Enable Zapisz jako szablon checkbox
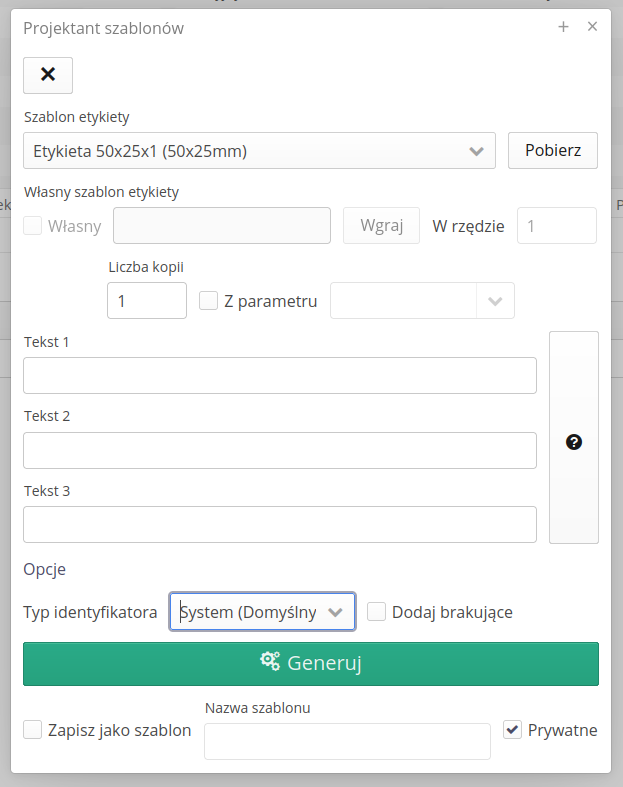The height and width of the screenshot is (787, 623). 33,730
